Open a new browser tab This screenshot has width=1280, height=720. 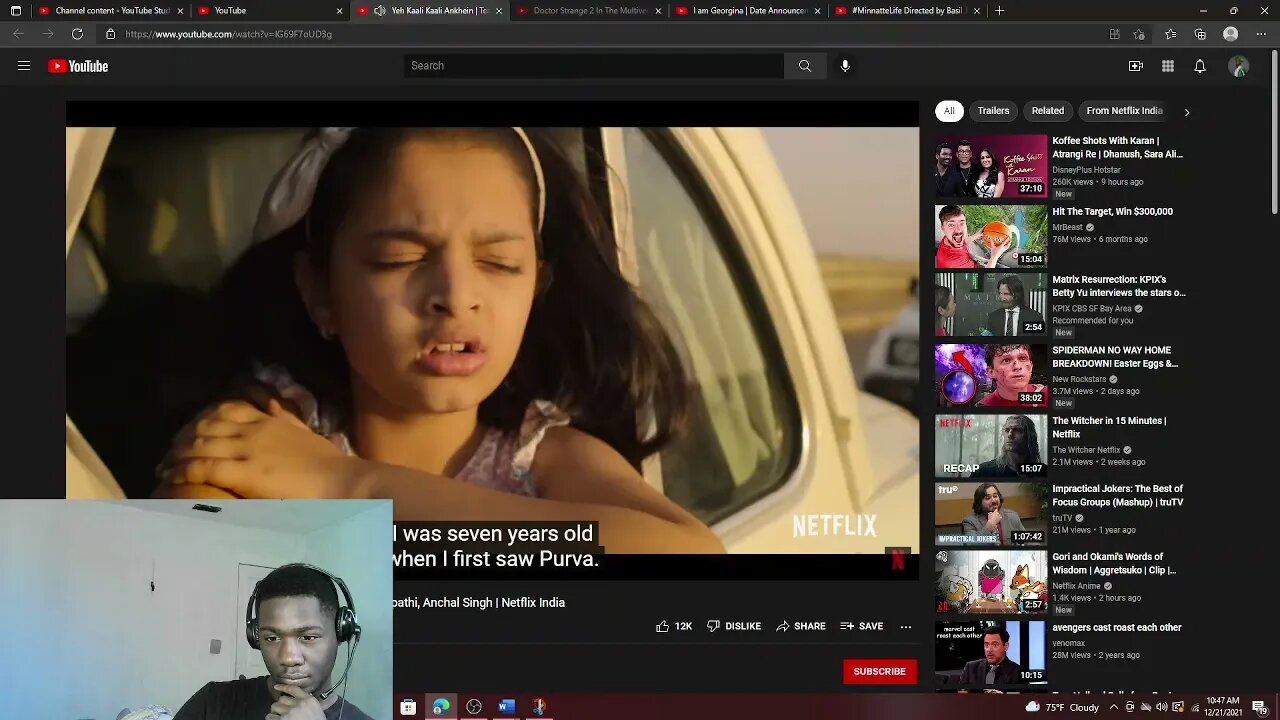[x=999, y=11]
